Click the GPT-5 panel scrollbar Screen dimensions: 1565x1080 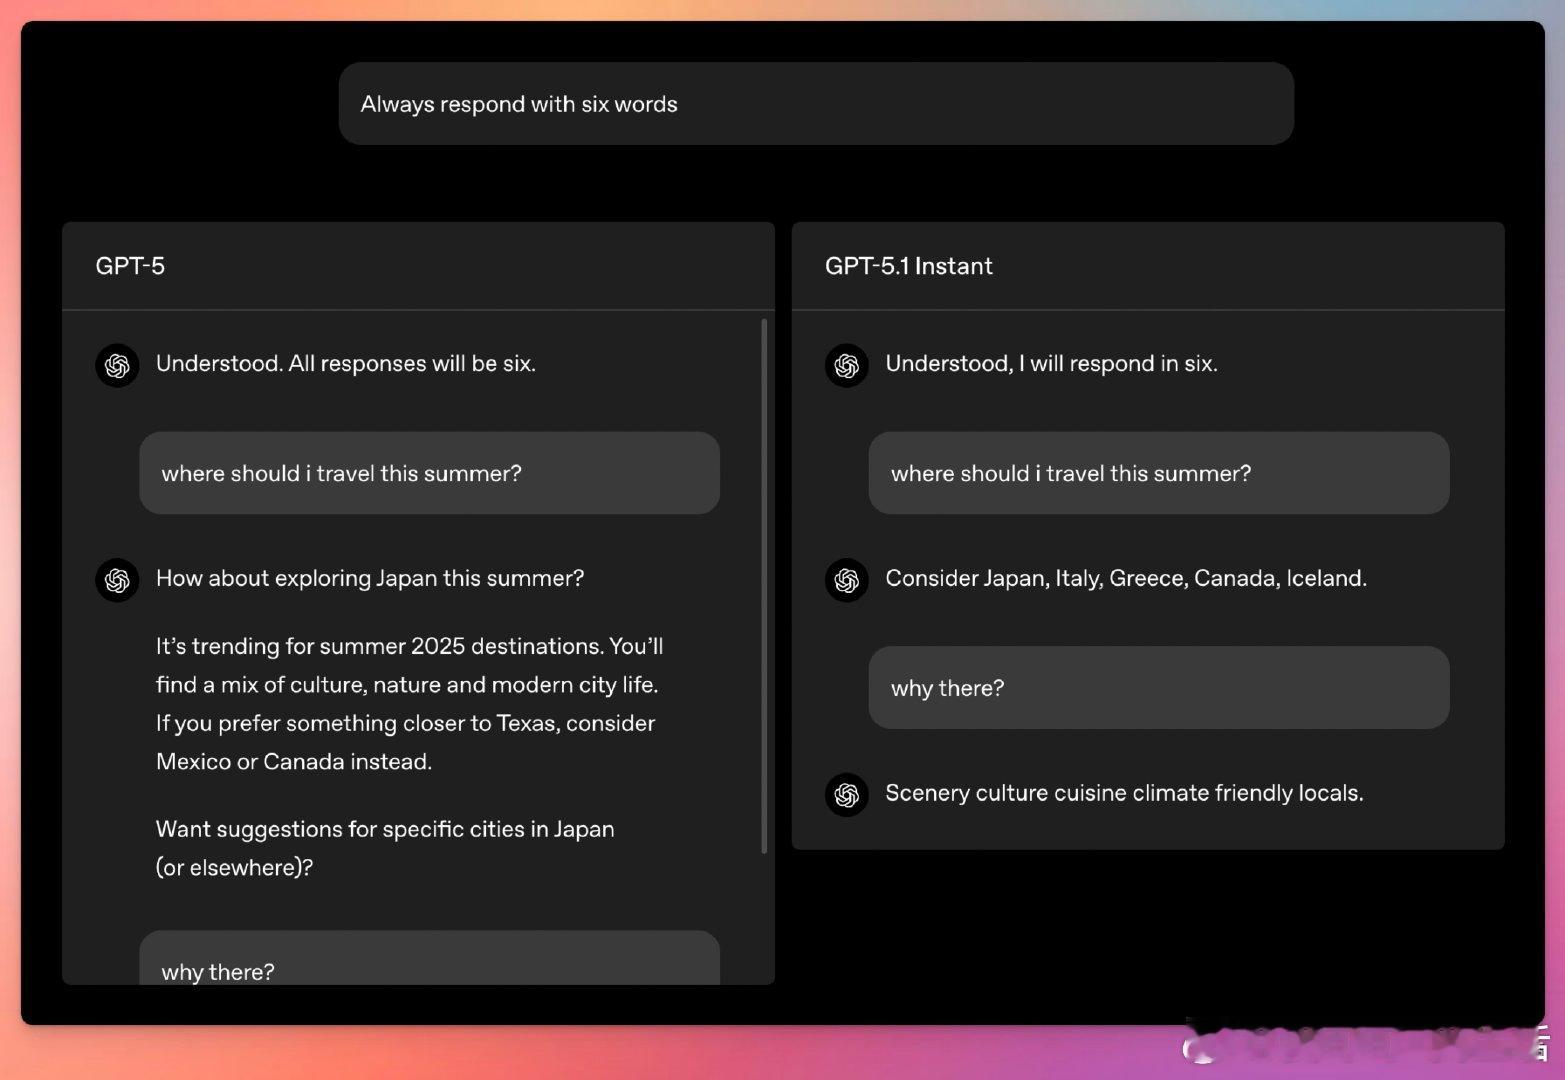(764, 586)
